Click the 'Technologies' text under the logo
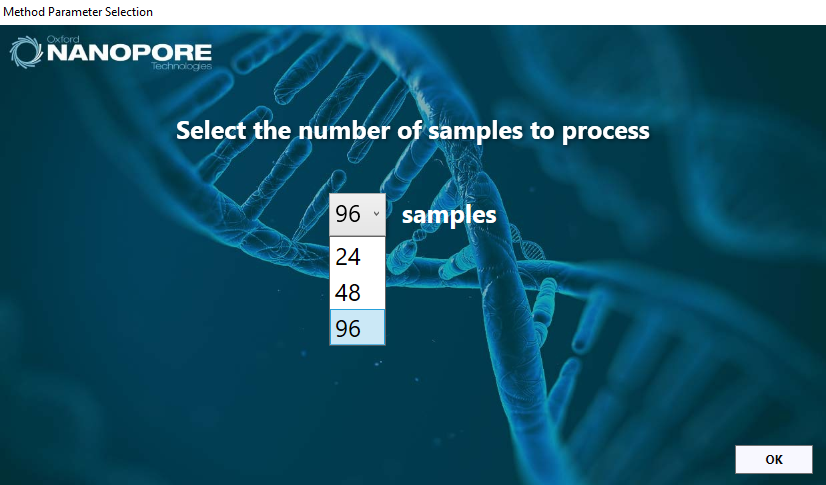 (x=181, y=66)
